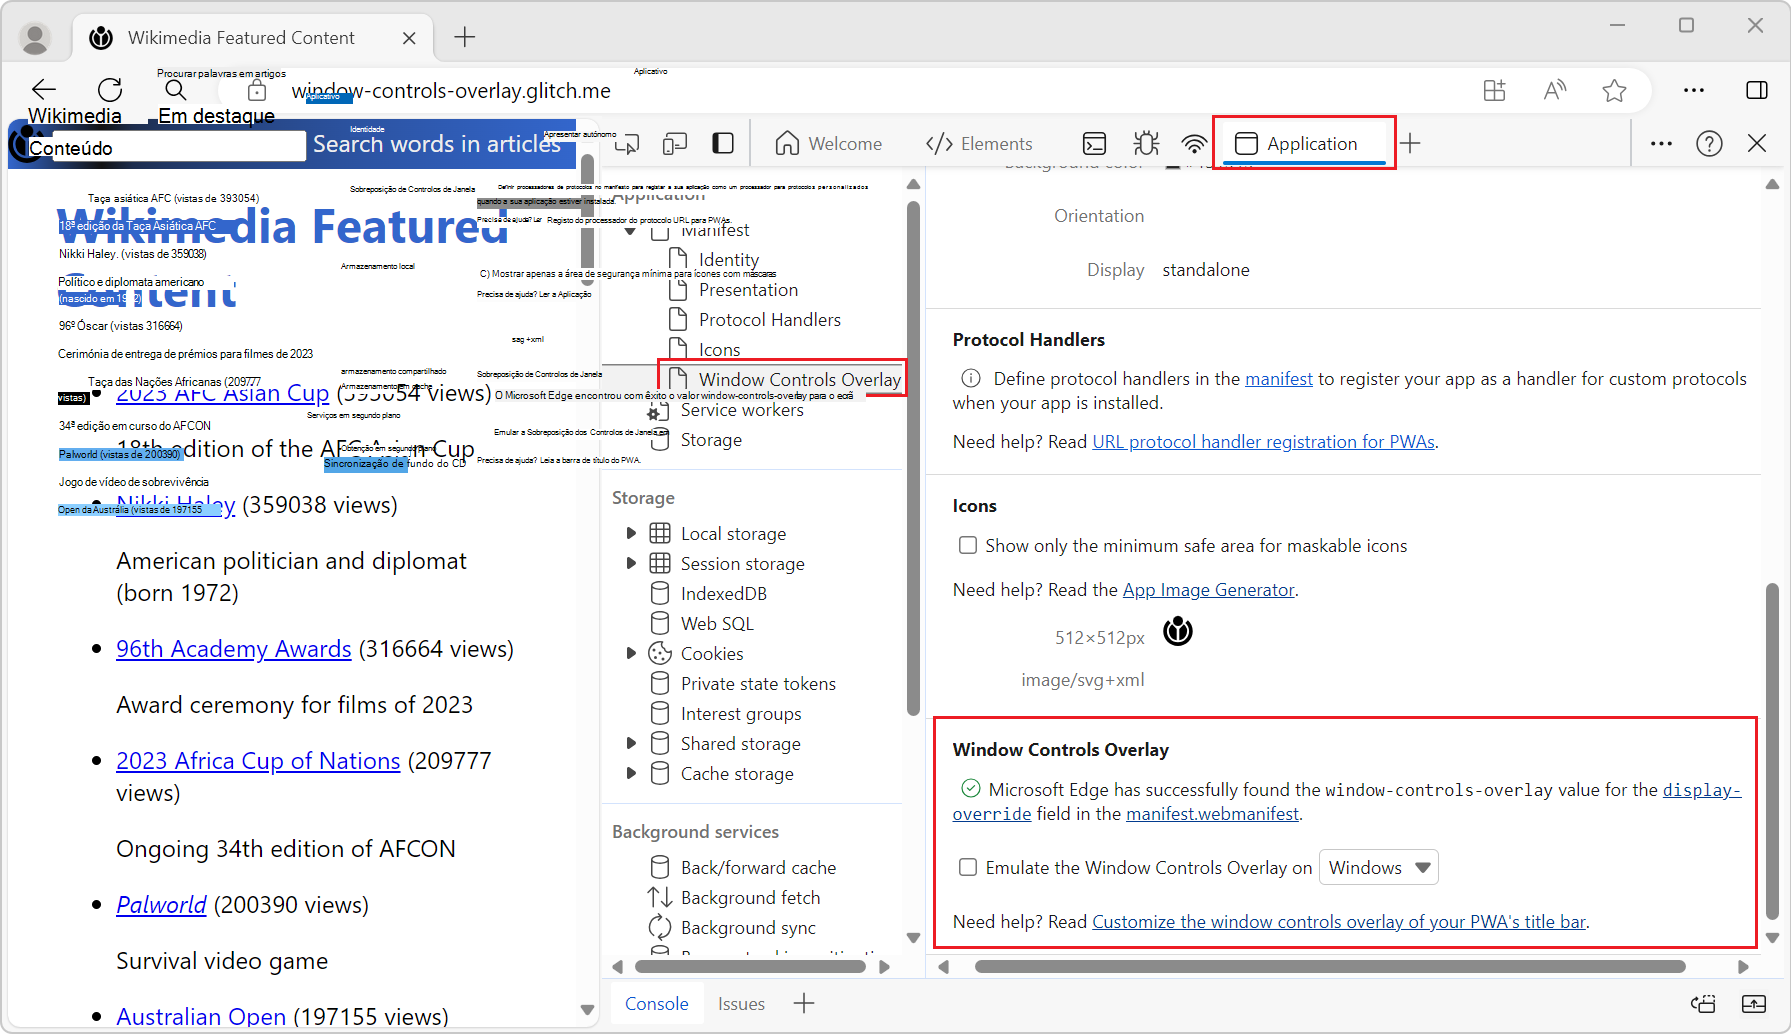This screenshot has width=1791, height=1034.
Task: Add a tool to the Quick View drawer
Action: 804,1003
